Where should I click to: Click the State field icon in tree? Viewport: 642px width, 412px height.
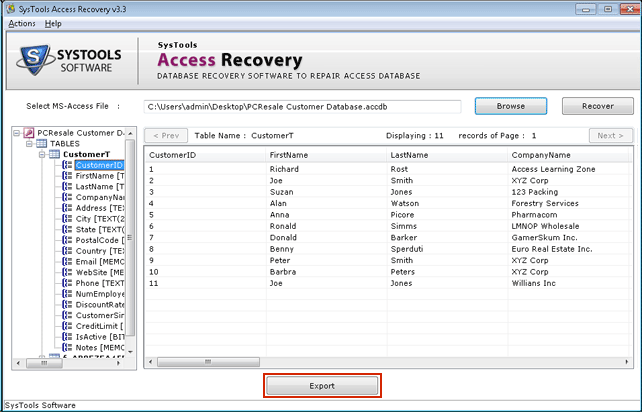(67, 229)
